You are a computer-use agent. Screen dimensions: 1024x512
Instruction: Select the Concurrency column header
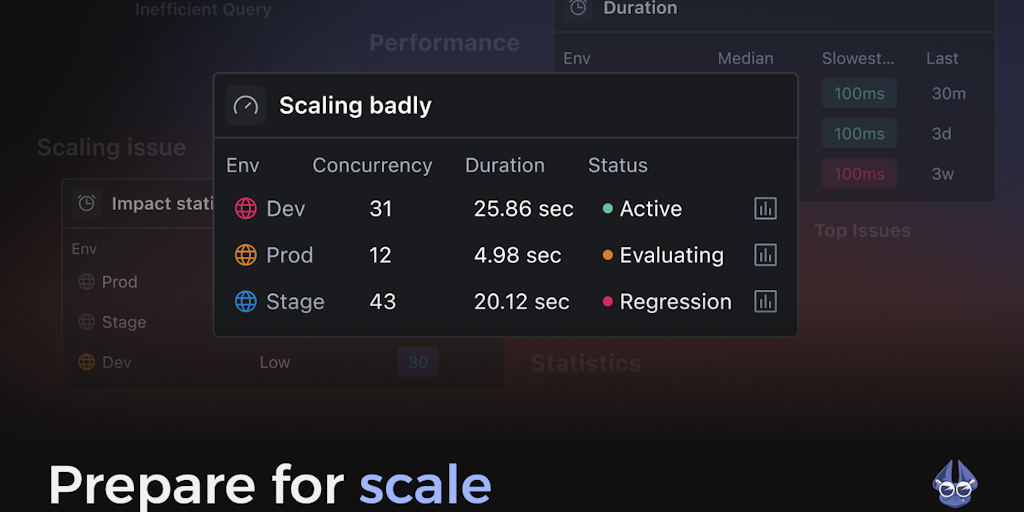tap(372, 165)
